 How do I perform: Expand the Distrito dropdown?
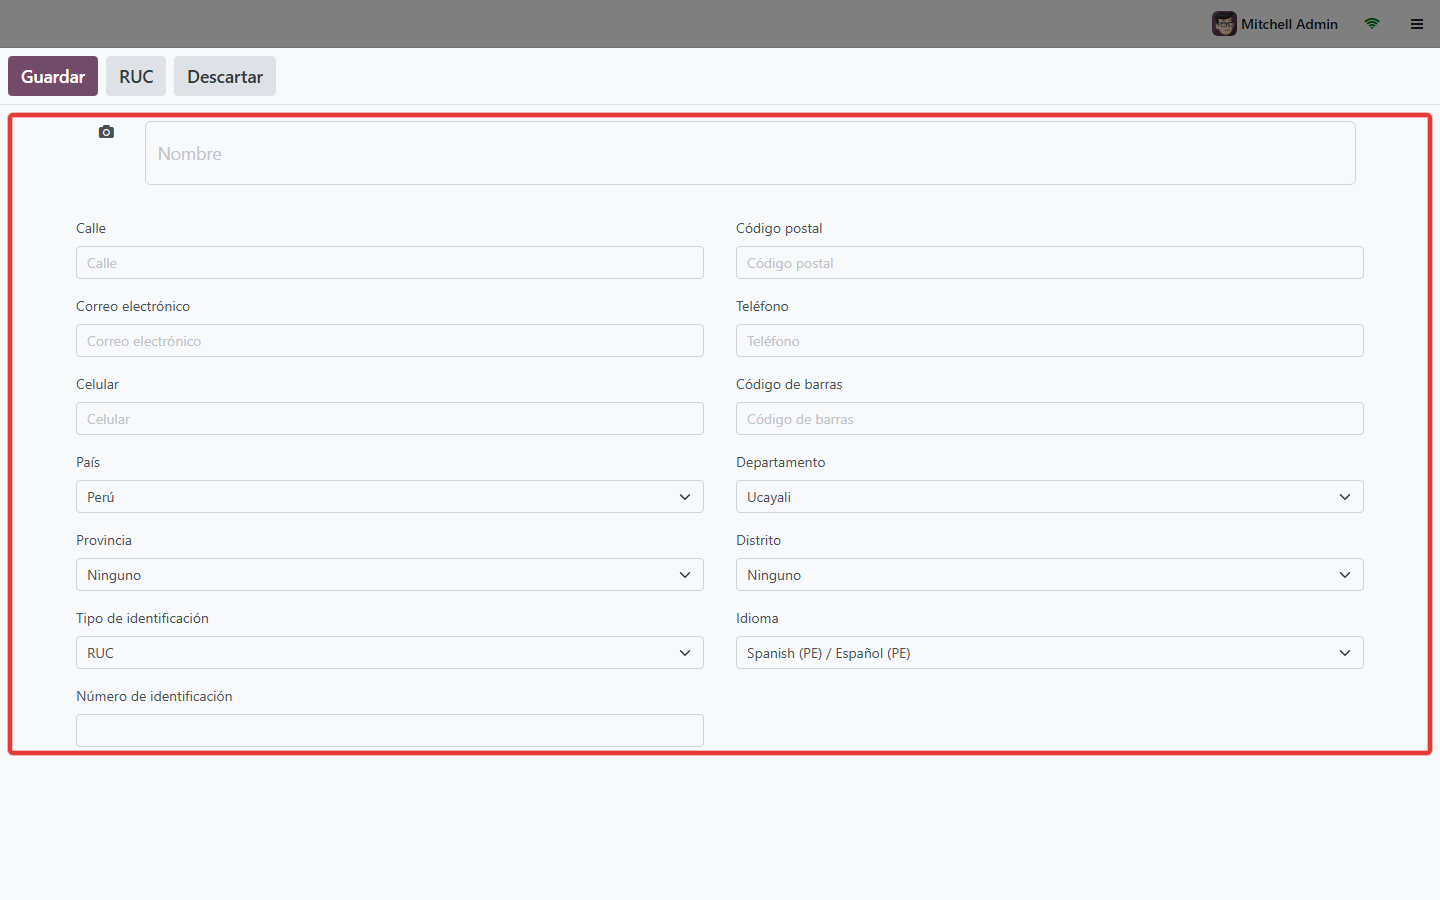[1050, 575]
